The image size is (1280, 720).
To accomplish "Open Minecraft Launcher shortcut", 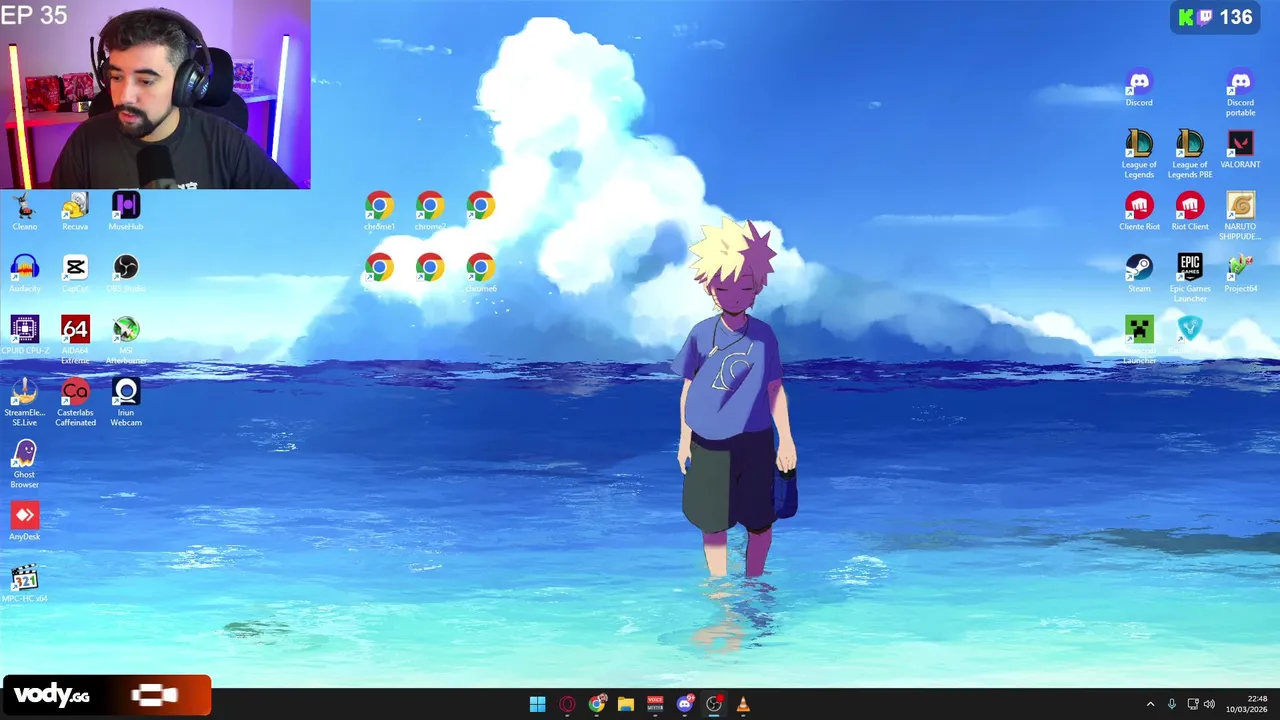I will (1139, 340).
